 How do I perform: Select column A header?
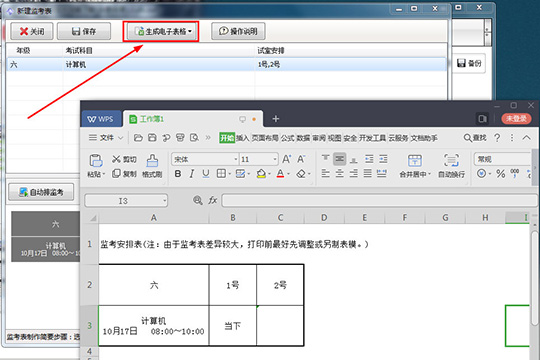point(154,218)
